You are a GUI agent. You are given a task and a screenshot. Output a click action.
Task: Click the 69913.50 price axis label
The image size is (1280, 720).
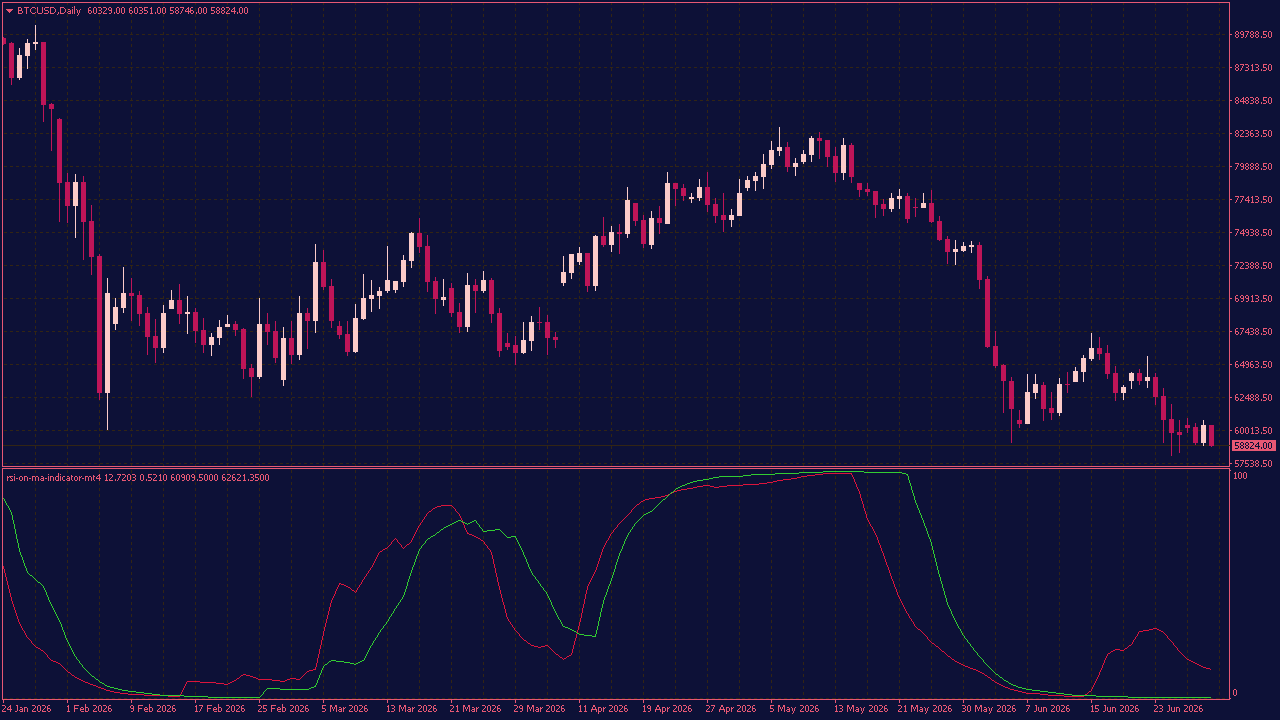click(1253, 299)
